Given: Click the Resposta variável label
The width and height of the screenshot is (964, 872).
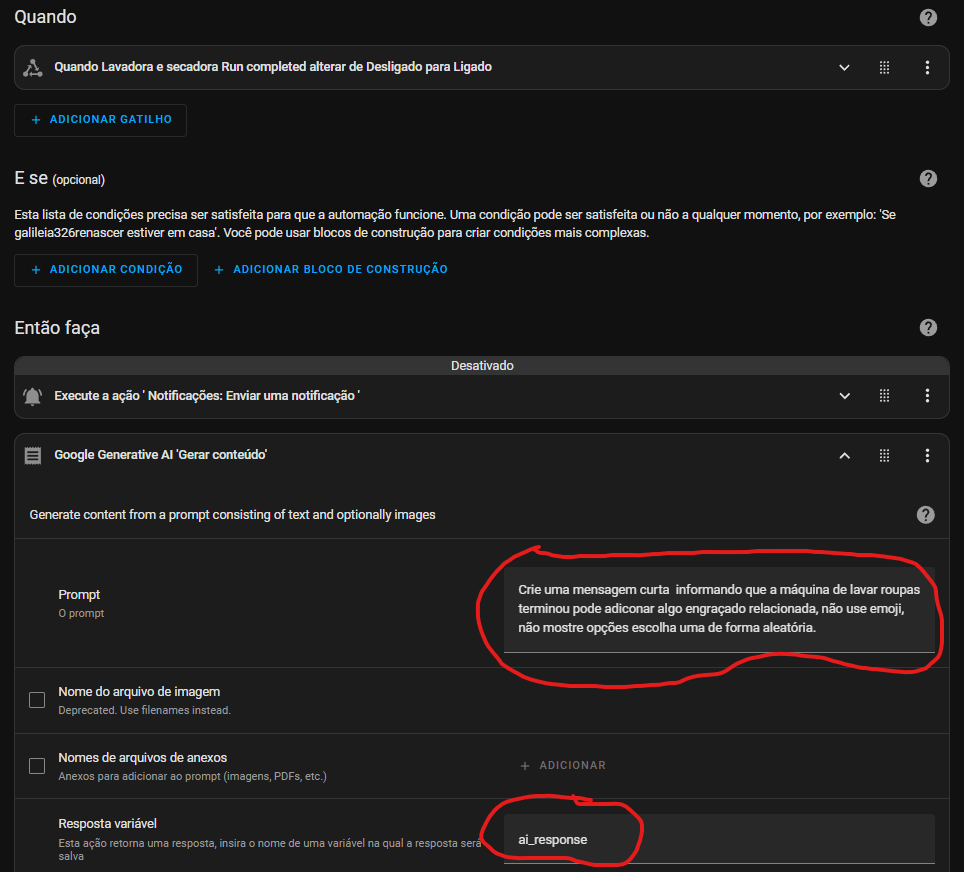Looking at the screenshot, I should [108, 824].
